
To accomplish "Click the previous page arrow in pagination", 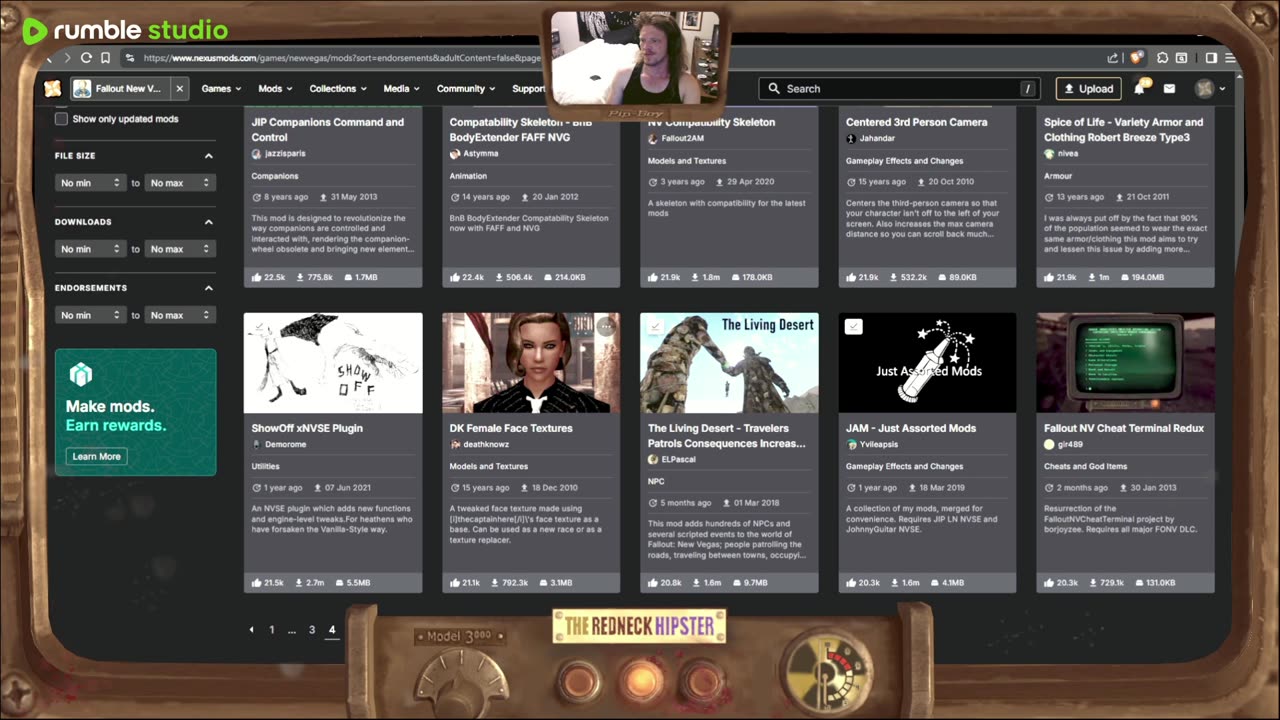I will pyautogui.click(x=252, y=630).
